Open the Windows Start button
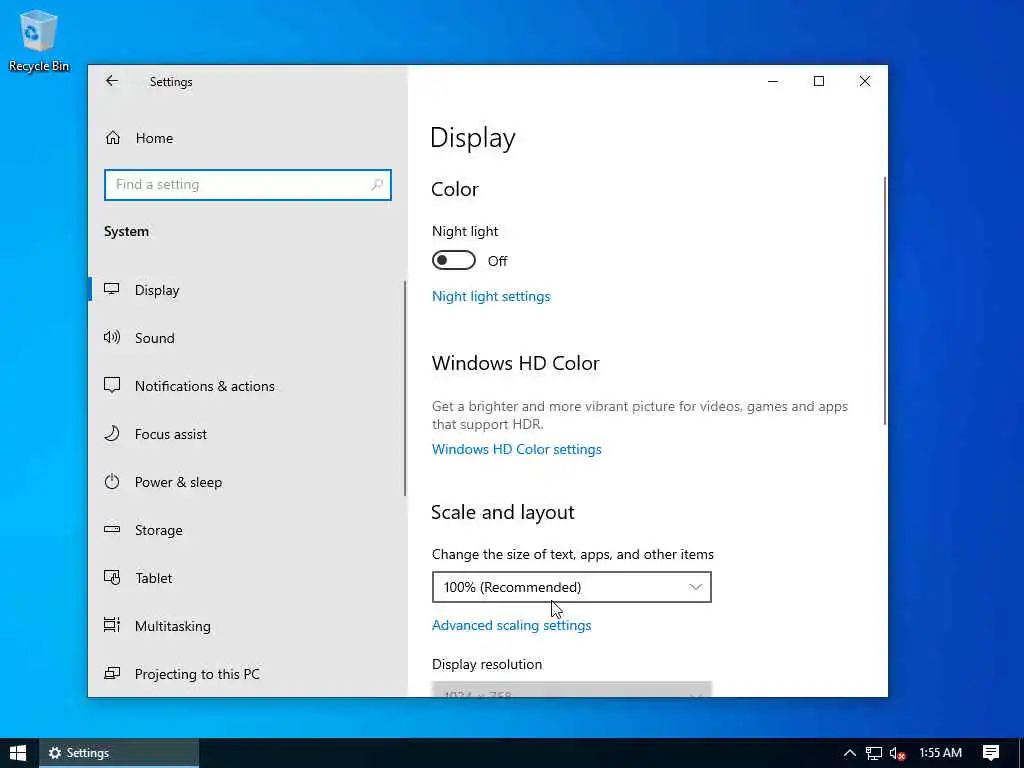This screenshot has width=1024, height=768. pos(18,753)
